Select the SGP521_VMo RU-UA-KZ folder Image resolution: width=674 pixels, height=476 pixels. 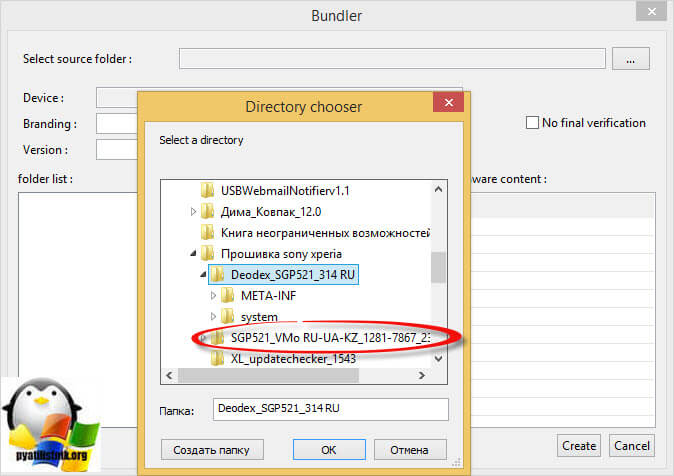click(x=330, y=338)
